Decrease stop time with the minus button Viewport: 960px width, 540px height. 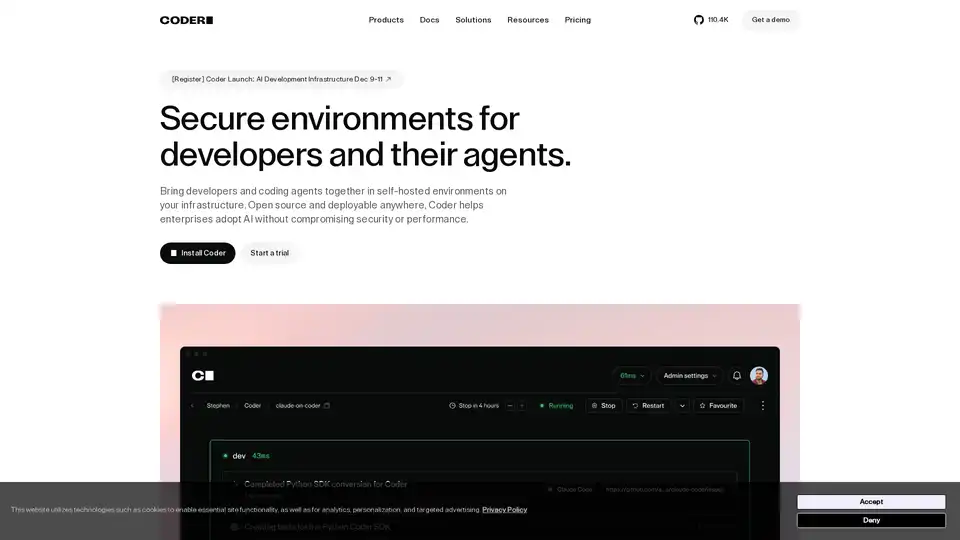(x=510, y=406)
